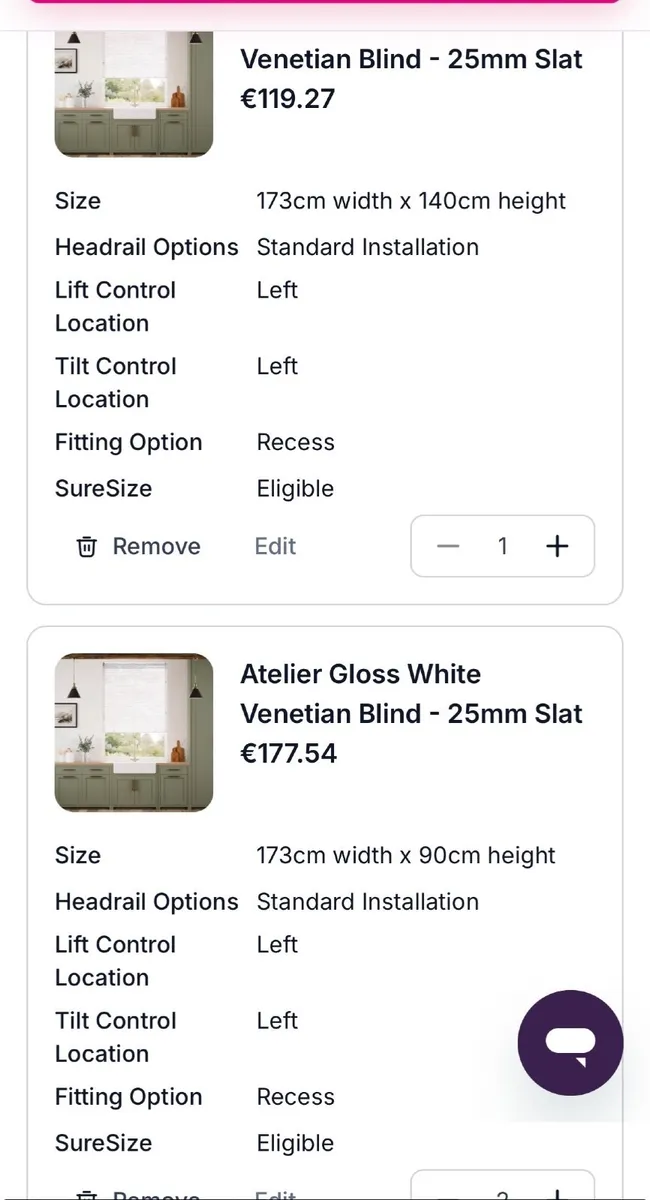The height and width of the screenshot is (1200, 650).
Task: Edit the 90cm height Atelier blind
Action: (275, 1192)
